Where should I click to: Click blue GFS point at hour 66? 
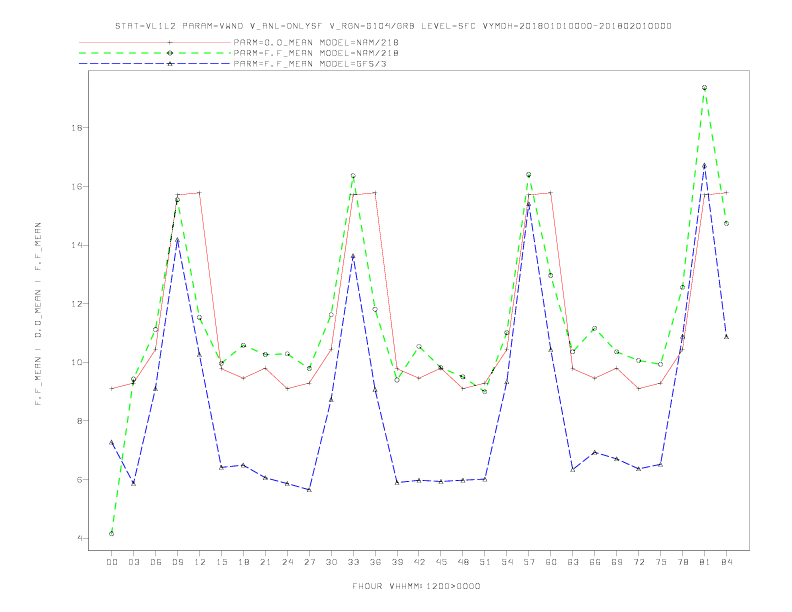coord(595,452)
